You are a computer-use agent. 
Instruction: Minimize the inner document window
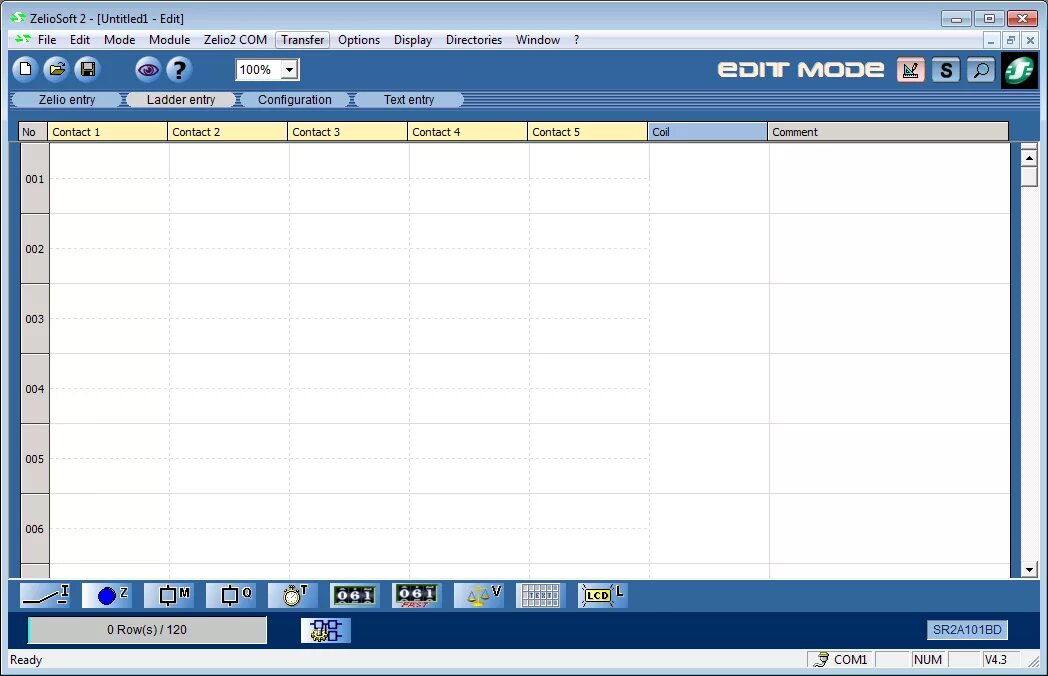pos(991,40)
